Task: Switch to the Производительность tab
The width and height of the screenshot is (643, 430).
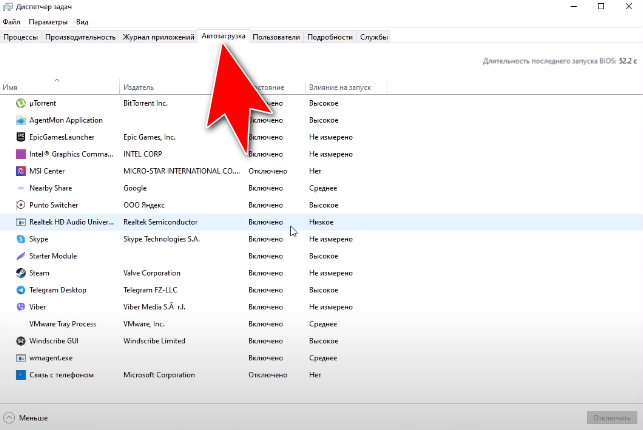Action: click(80, 37)
